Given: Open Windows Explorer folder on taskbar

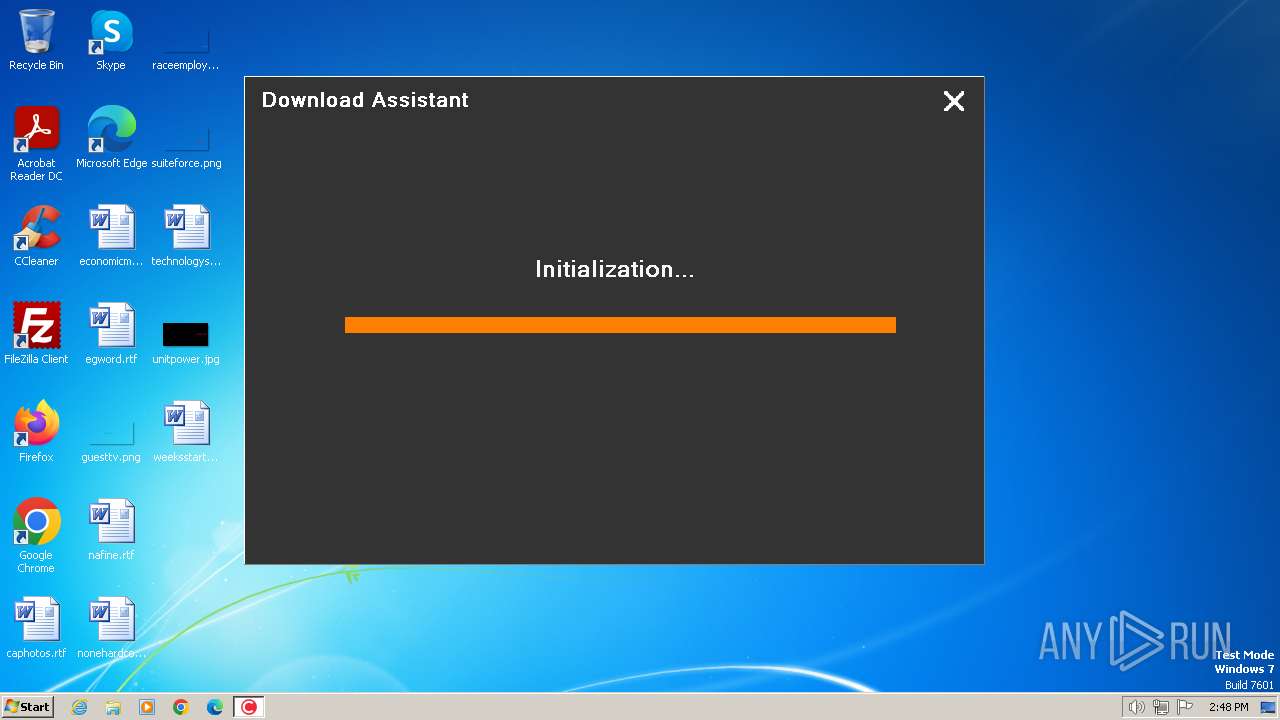Looking at the screenshot, I should pyautogui.click(x=113, y=707).
